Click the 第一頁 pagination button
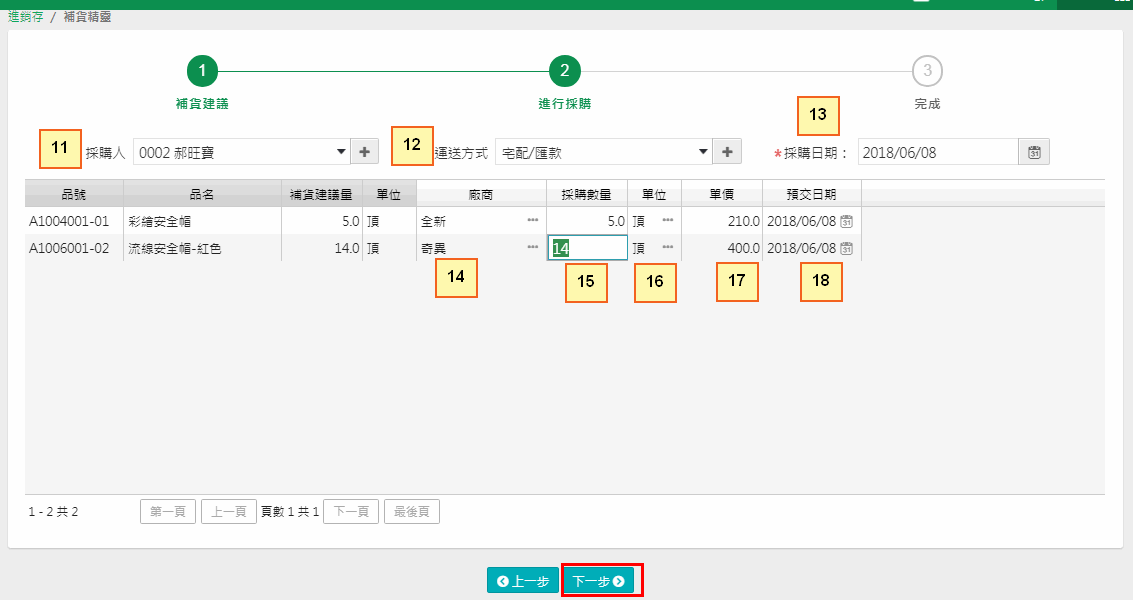 (x=168, y=512)
